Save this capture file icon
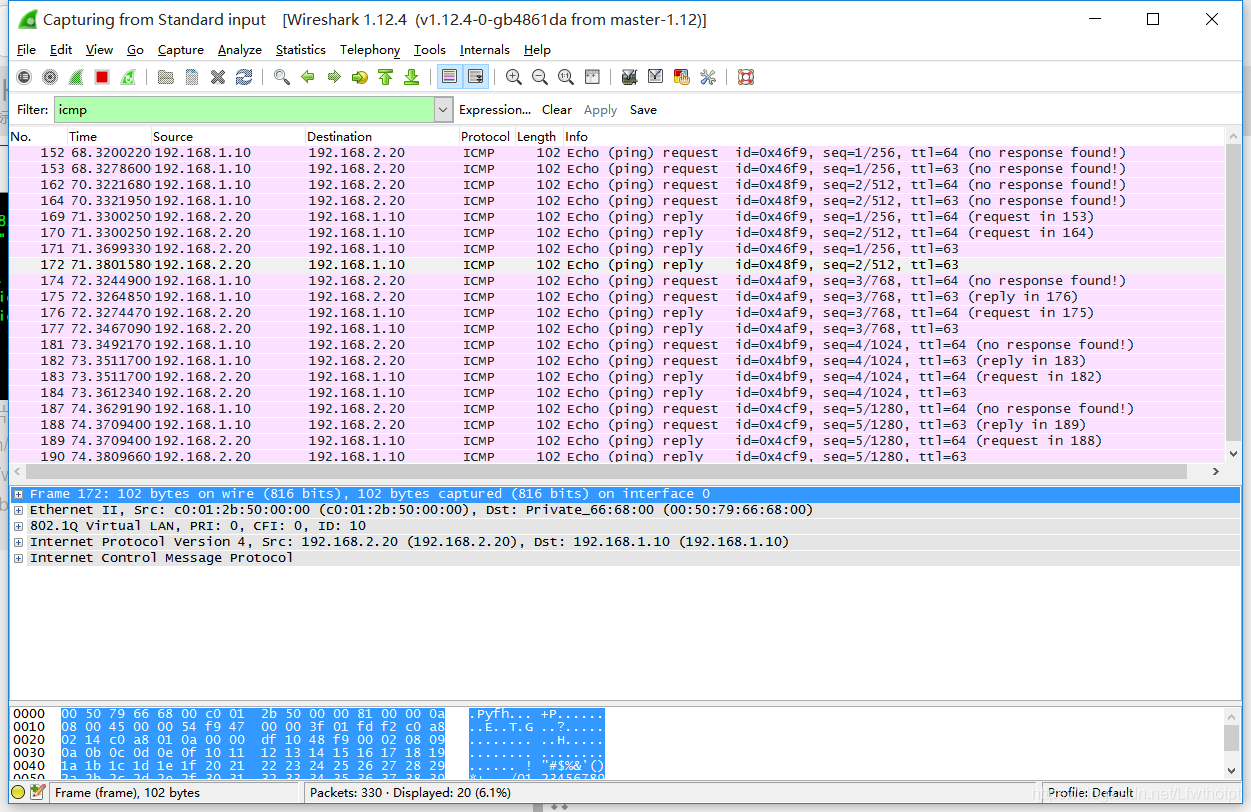 pos(192,77)
